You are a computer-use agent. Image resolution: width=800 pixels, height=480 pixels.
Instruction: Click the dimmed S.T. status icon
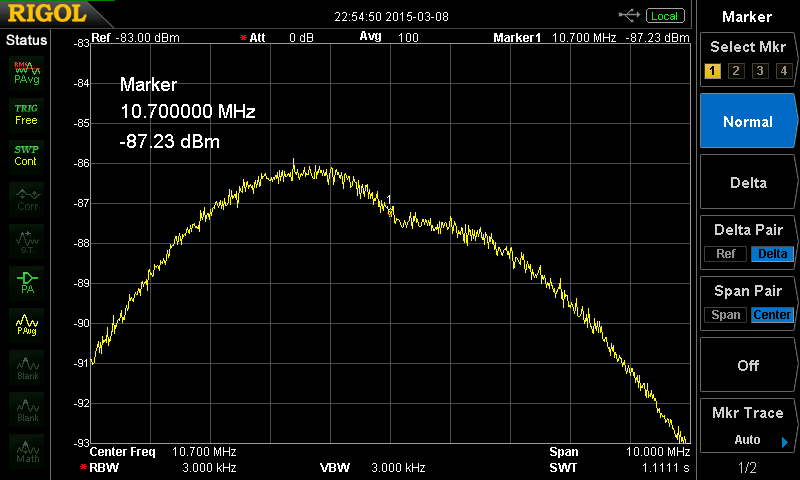[27, 241]
